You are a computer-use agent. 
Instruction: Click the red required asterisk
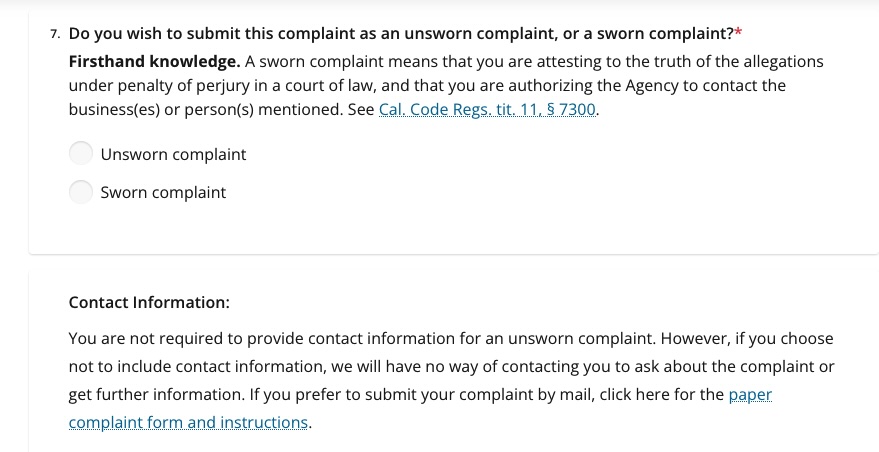pos(738,33)
